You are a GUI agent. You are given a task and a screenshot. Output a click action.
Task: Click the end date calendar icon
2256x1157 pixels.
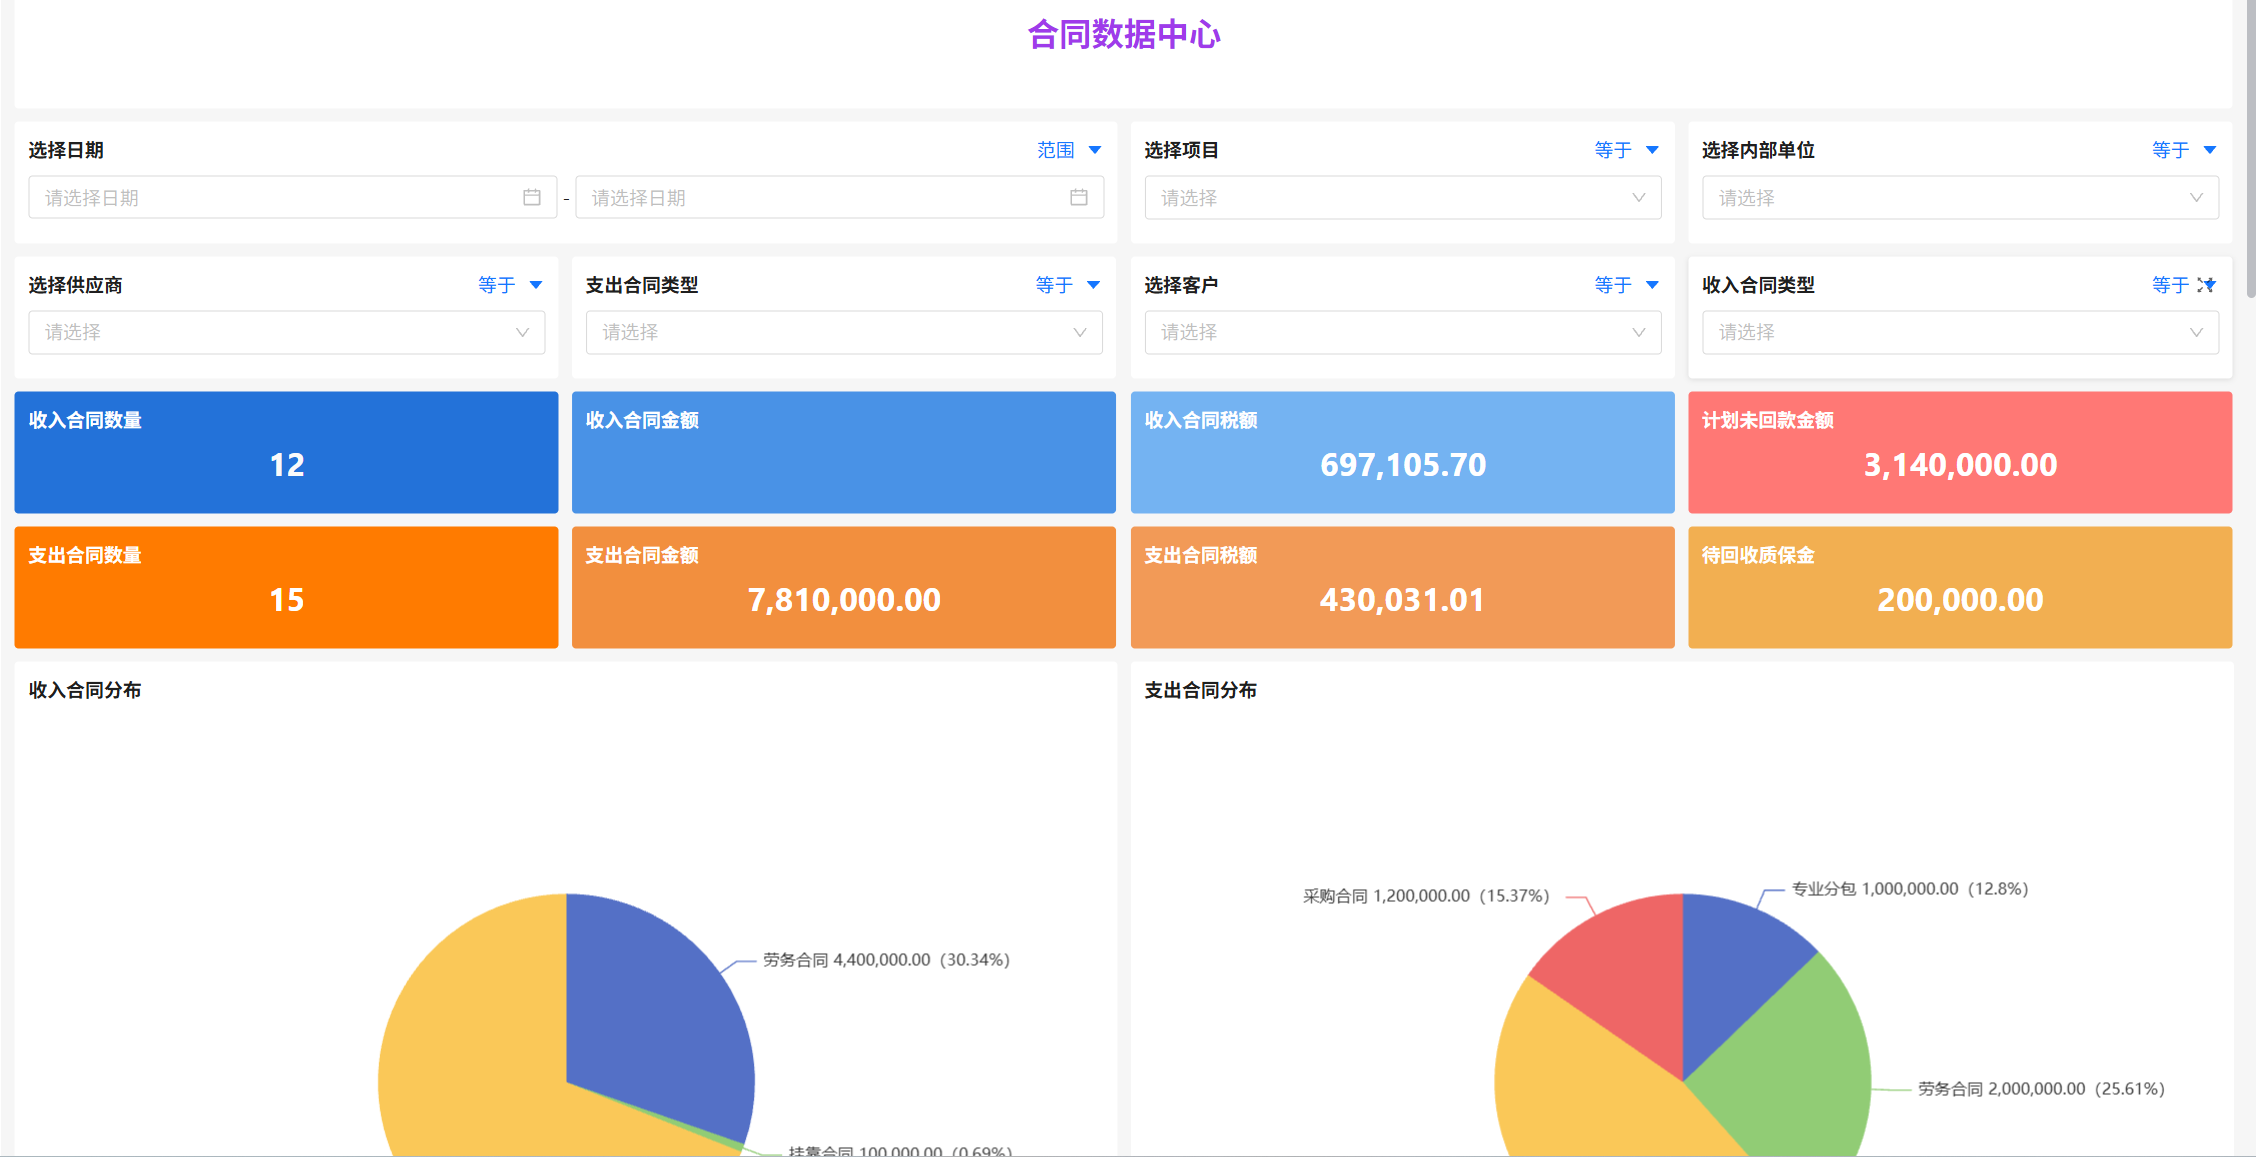(x=1078, y=197)
